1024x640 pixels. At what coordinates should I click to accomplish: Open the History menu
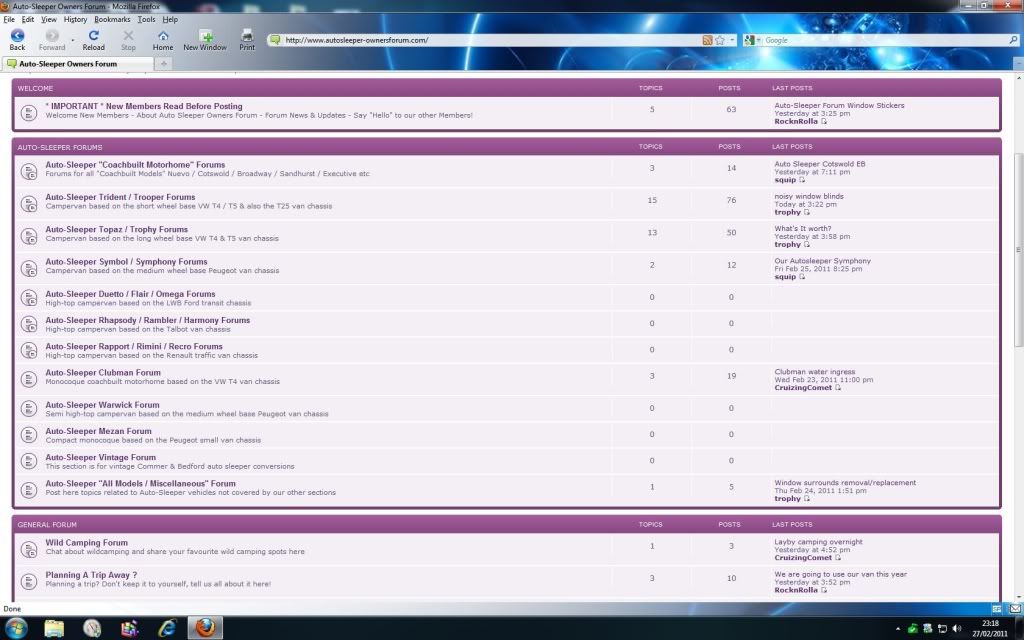click(75, 19)
